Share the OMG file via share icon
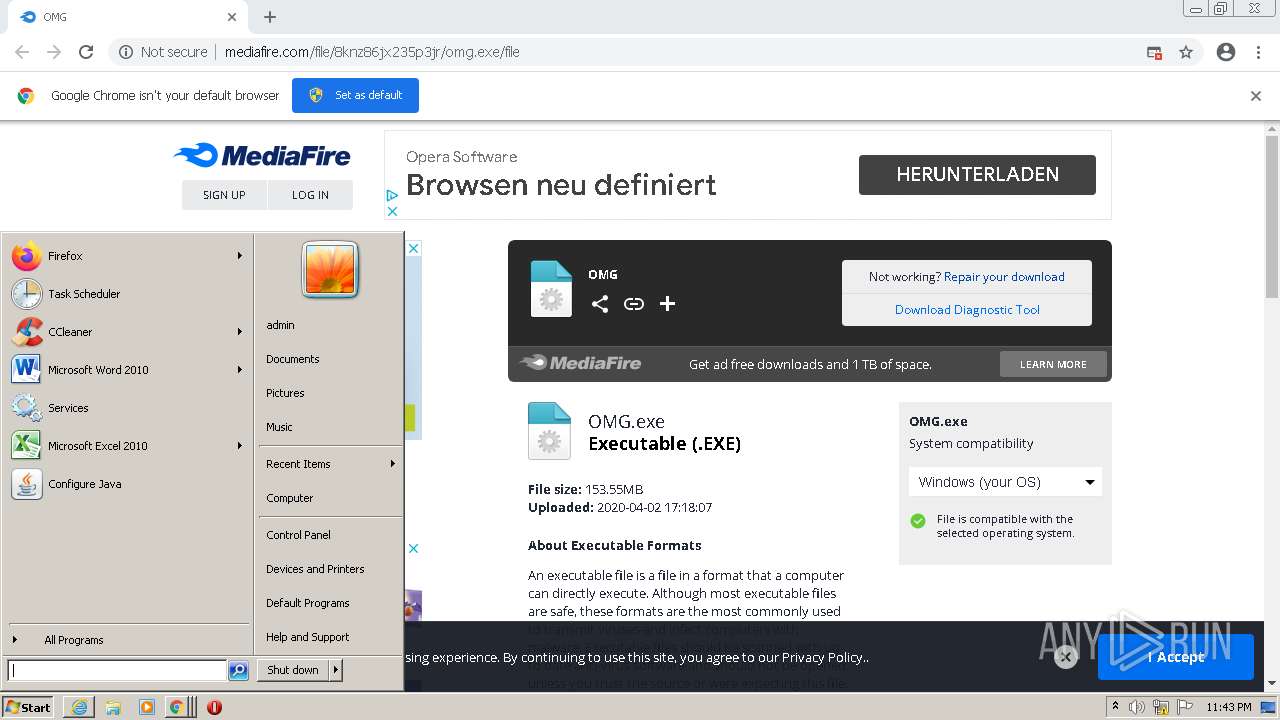This screenshot has width=1280, height=720. point(600,304)
